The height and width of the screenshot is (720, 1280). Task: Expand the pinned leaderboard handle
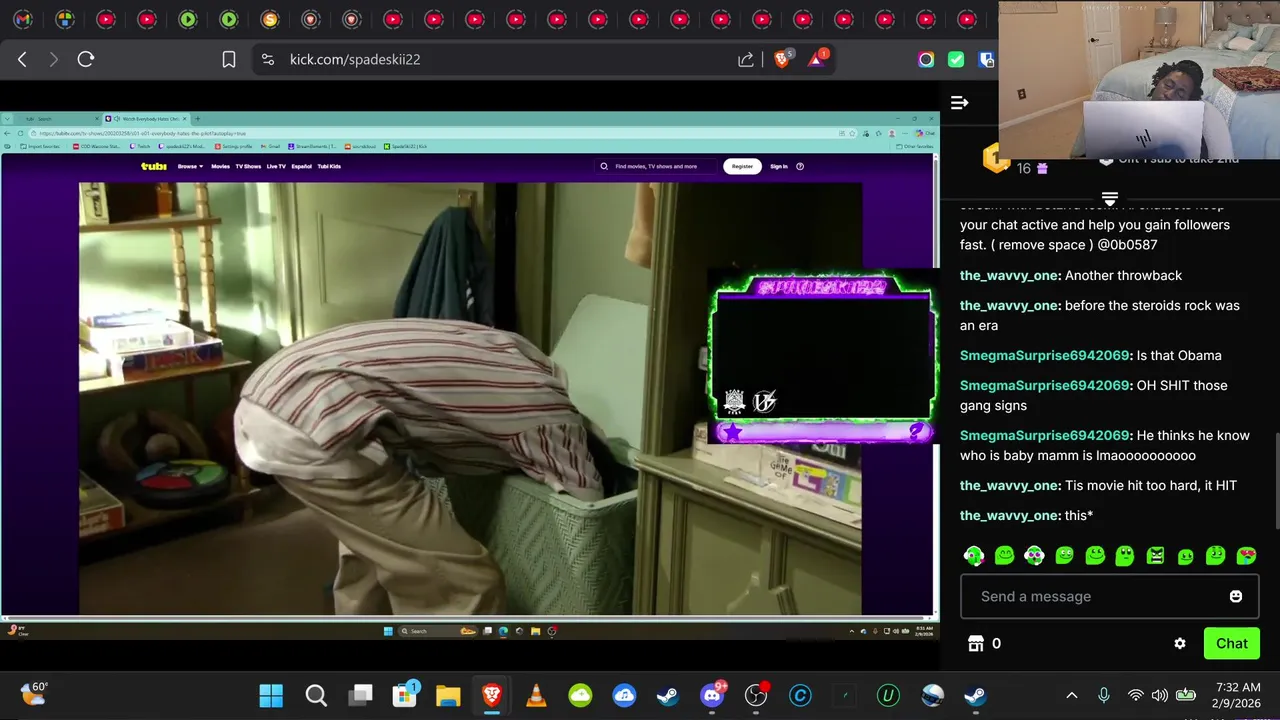point(1109,198)
